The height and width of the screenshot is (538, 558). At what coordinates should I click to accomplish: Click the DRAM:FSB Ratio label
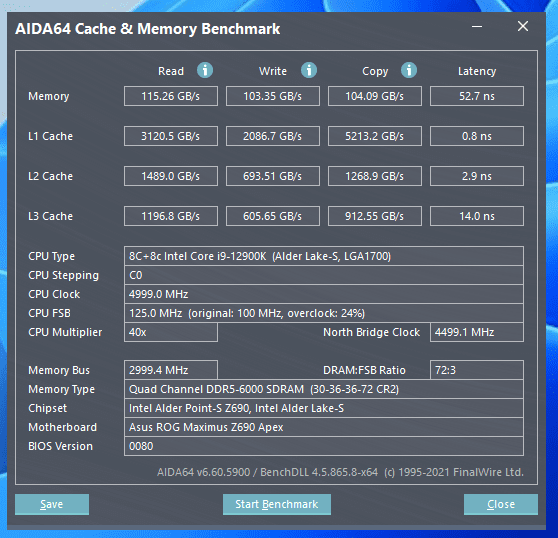click(364, 370)
